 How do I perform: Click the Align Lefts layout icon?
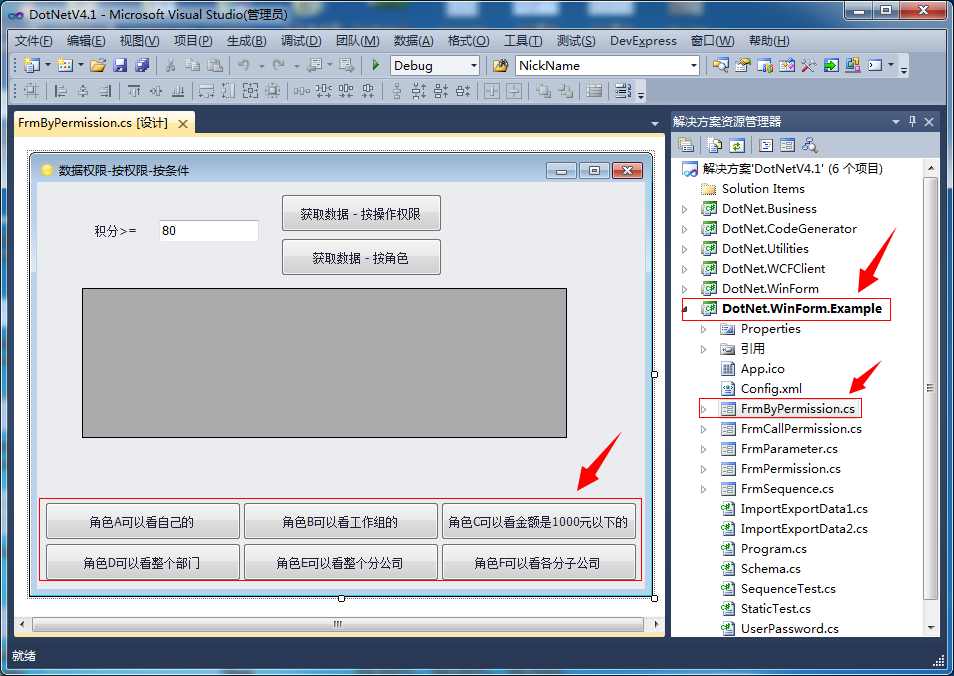61,91
